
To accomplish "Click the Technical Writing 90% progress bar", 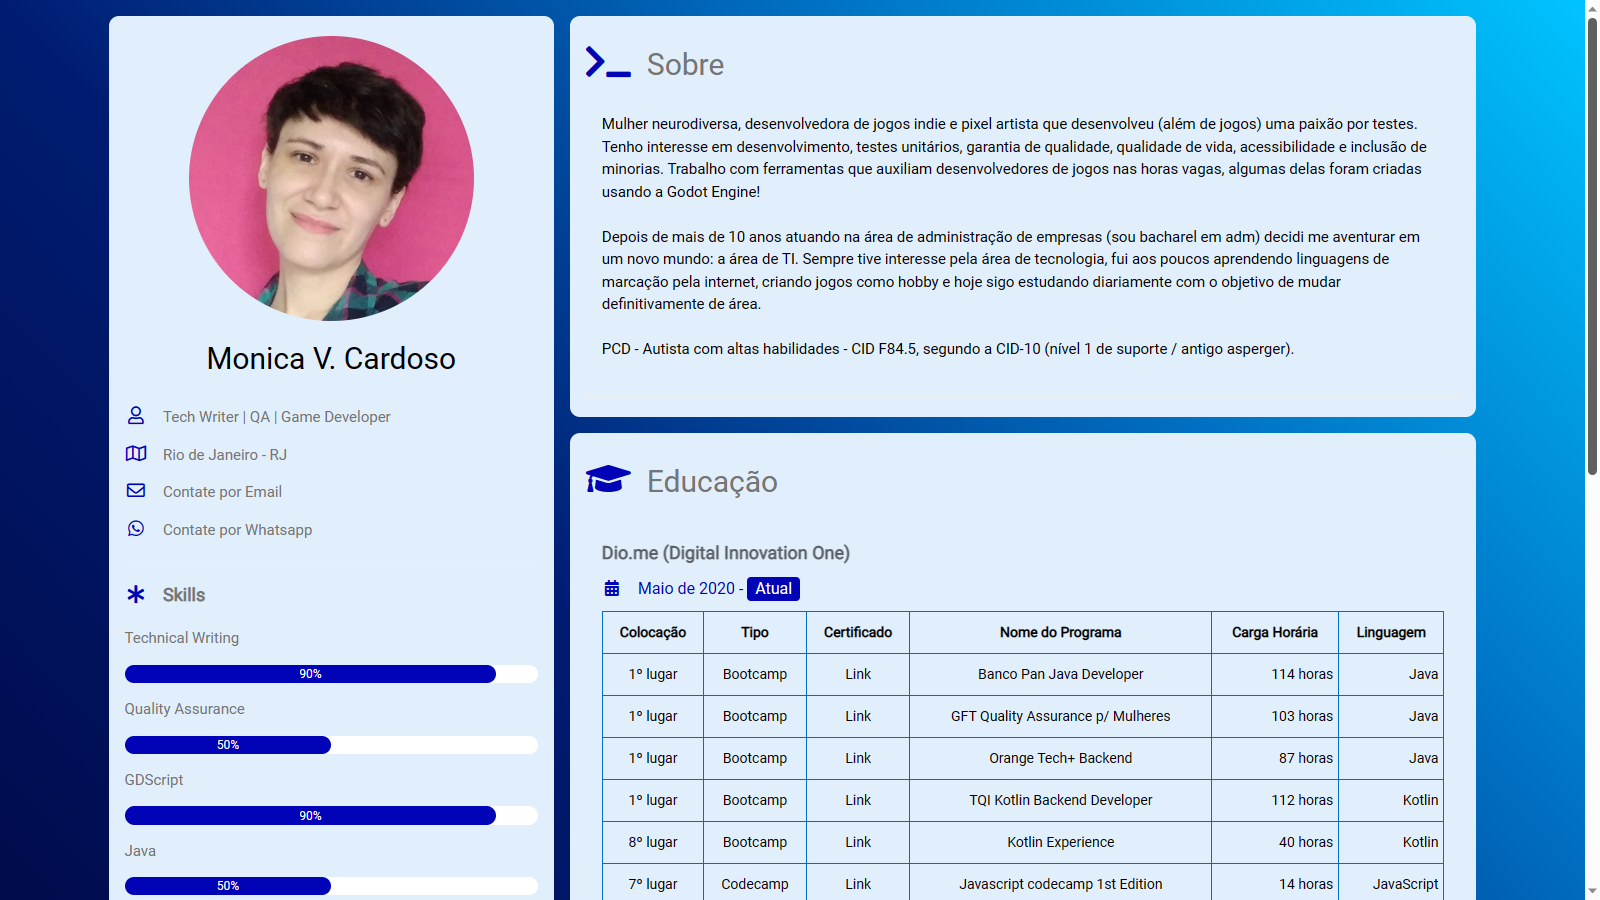I will click(331, 674).
